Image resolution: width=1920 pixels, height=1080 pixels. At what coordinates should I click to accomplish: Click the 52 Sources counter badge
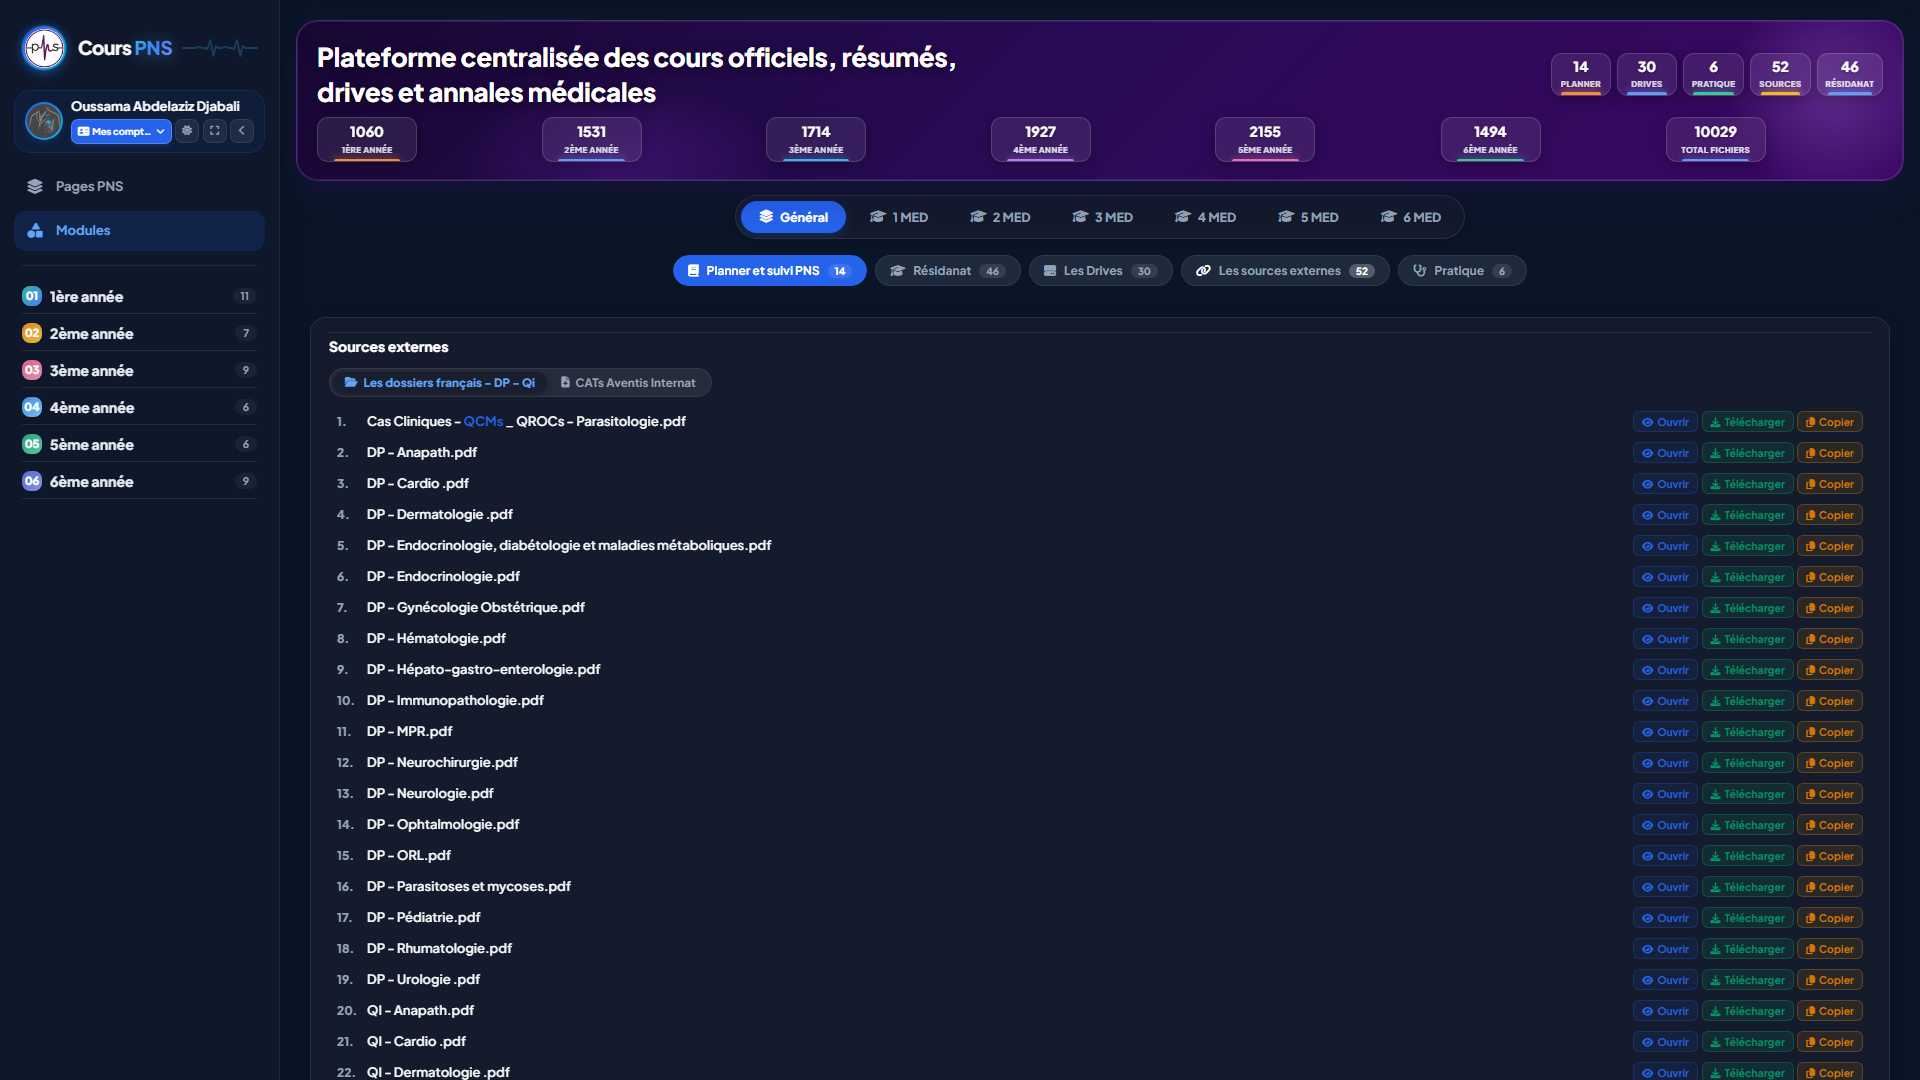click(x=1780, y=75)
